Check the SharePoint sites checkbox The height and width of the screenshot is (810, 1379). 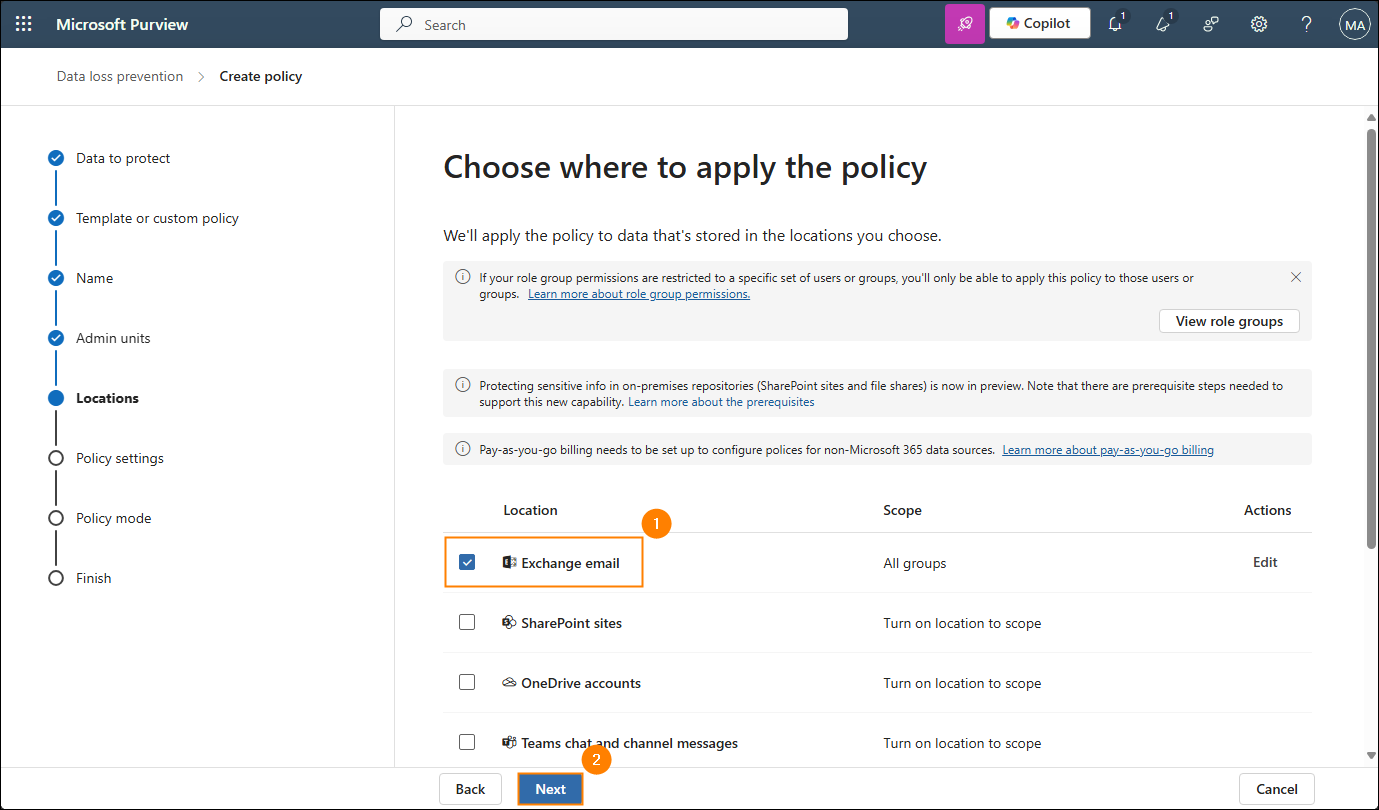(x=467, y=622)
